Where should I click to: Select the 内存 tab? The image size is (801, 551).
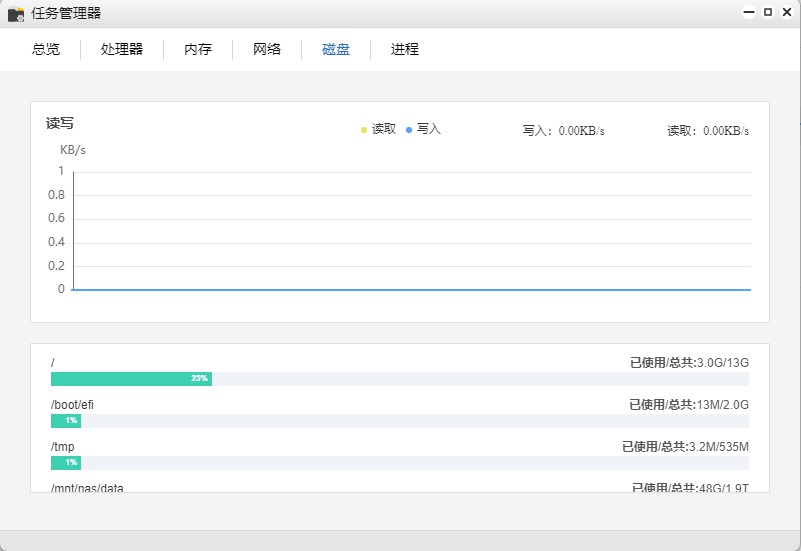click(x=198, y=49)
